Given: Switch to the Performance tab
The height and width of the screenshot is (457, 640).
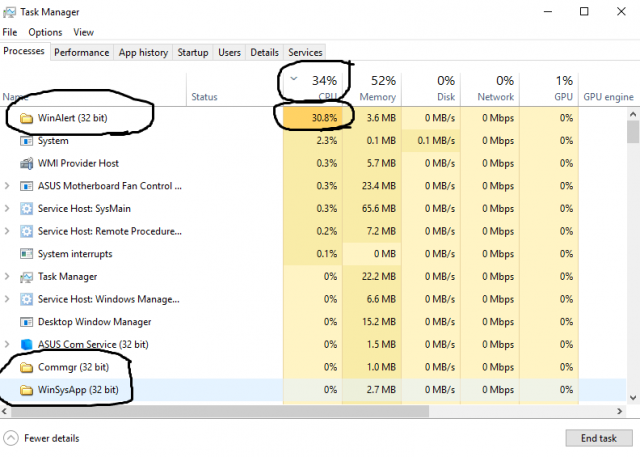Looking at the screenshot, I should [x=81, y=52].
